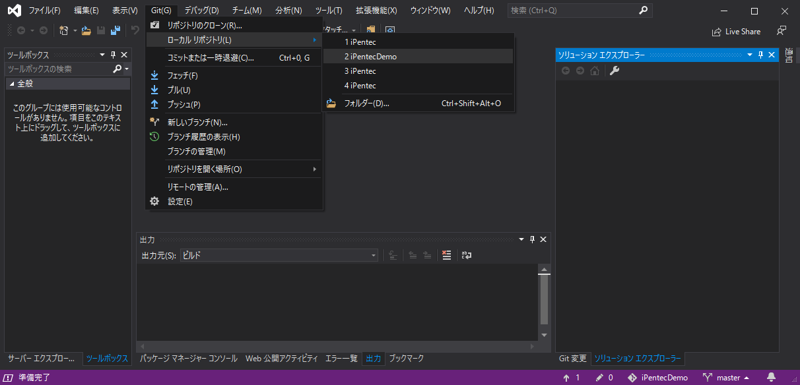Select リモートの管理 menu item
The width and height of the screenshot is (800, 385).
click(234, 187)
